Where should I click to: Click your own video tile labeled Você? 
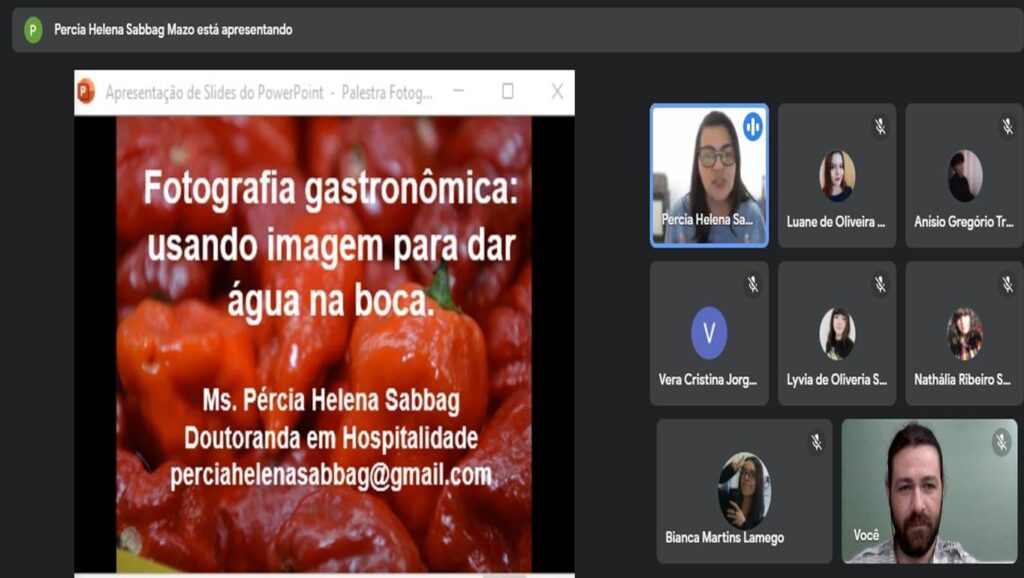(929, 491)
